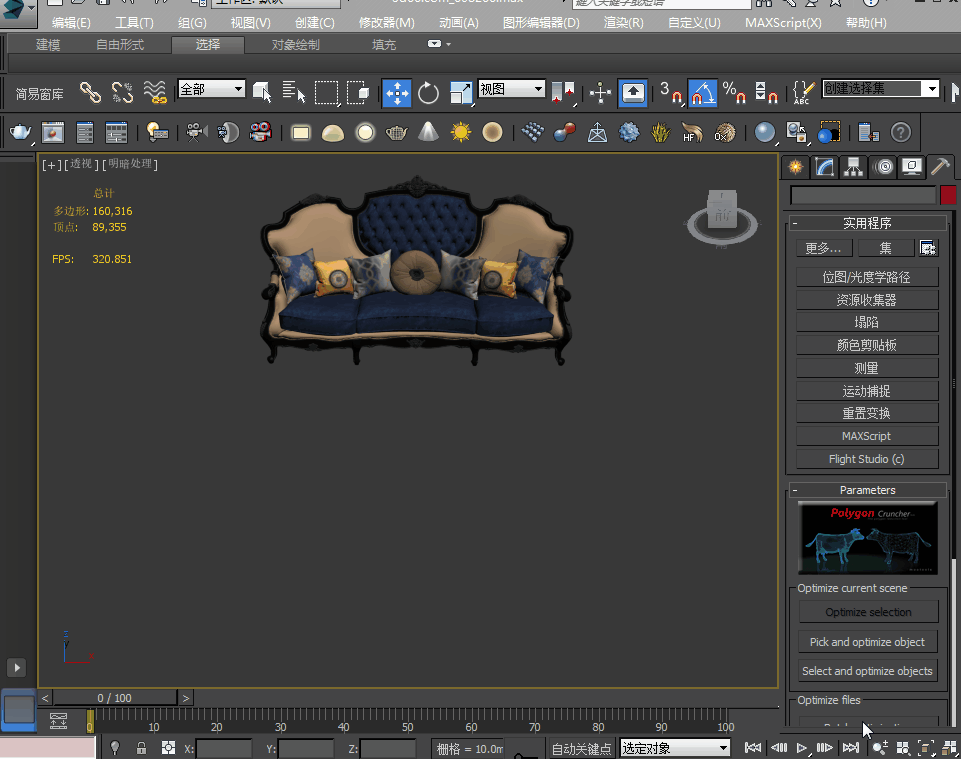Switch to the 对象绘制 ribbon tab
Screen dimensions: 961x759
pos(296,45)
